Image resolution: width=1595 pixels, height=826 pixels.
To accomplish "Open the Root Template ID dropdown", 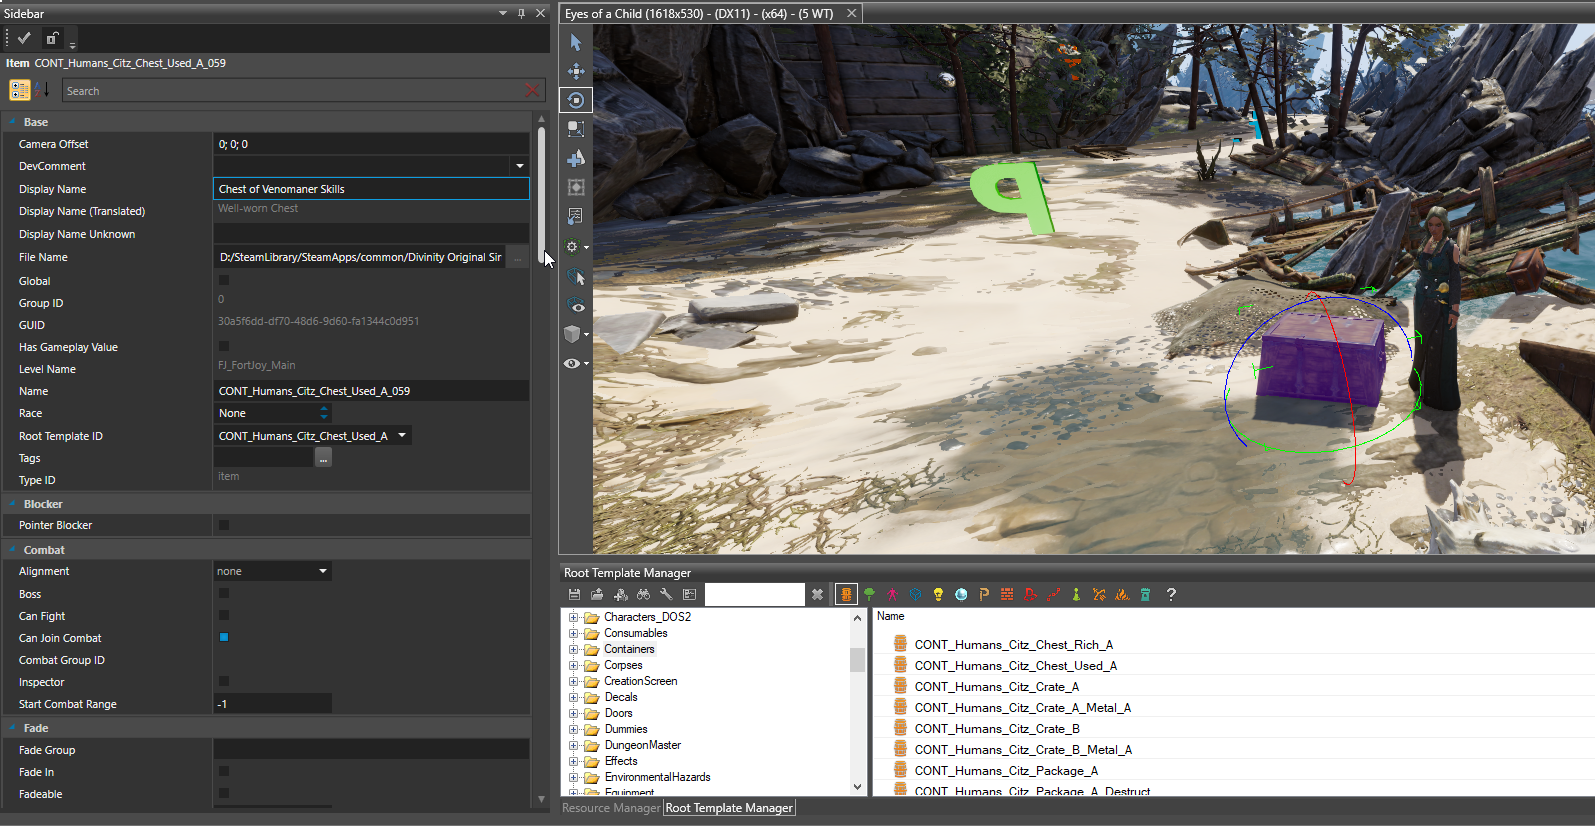I will (x=402, y=435).
